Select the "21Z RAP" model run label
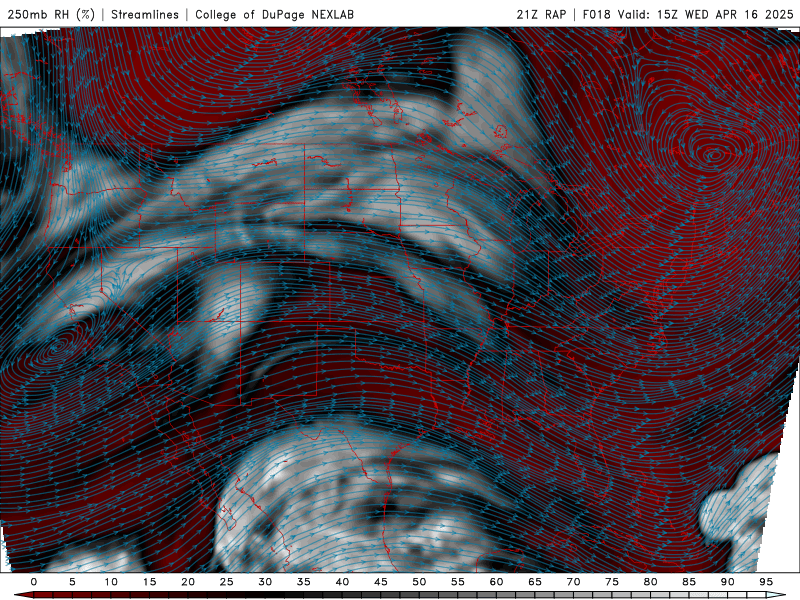The height and width of the screenshot is (600, 800). pyautogui.click(x=541, y=14)
